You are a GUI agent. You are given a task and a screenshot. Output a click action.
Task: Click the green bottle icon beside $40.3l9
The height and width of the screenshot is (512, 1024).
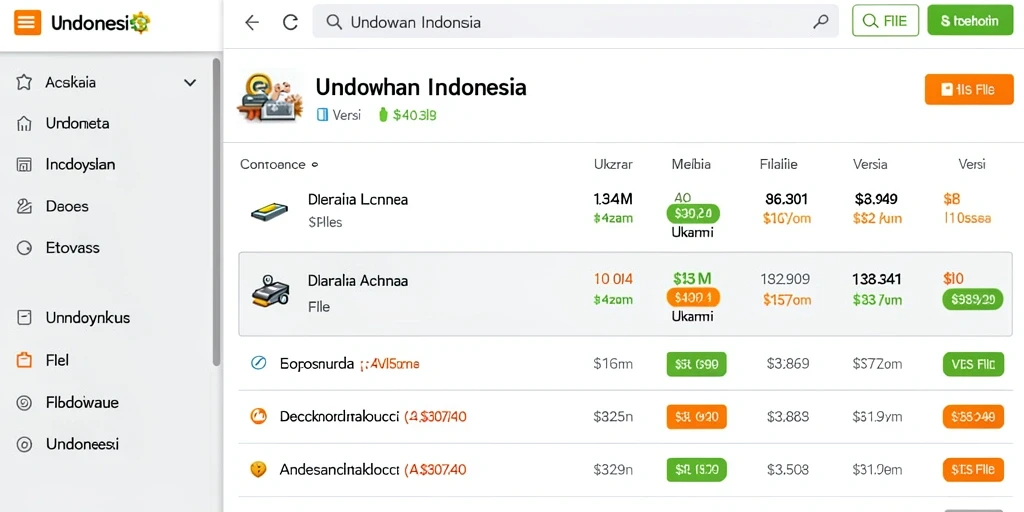[x=383, y=116]
